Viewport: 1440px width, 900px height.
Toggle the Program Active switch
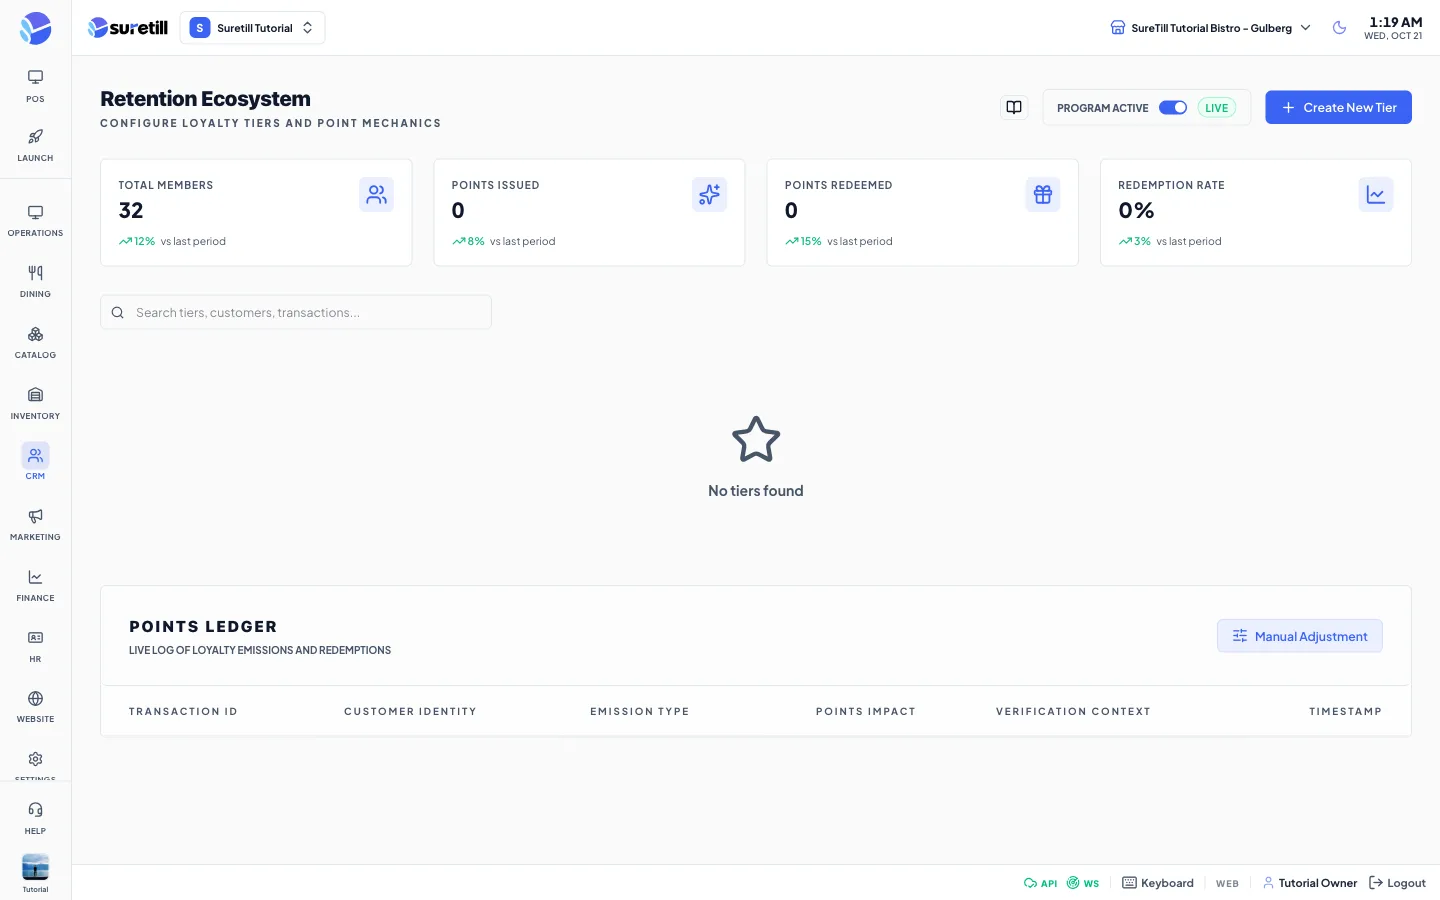(x=1173, y=108)
